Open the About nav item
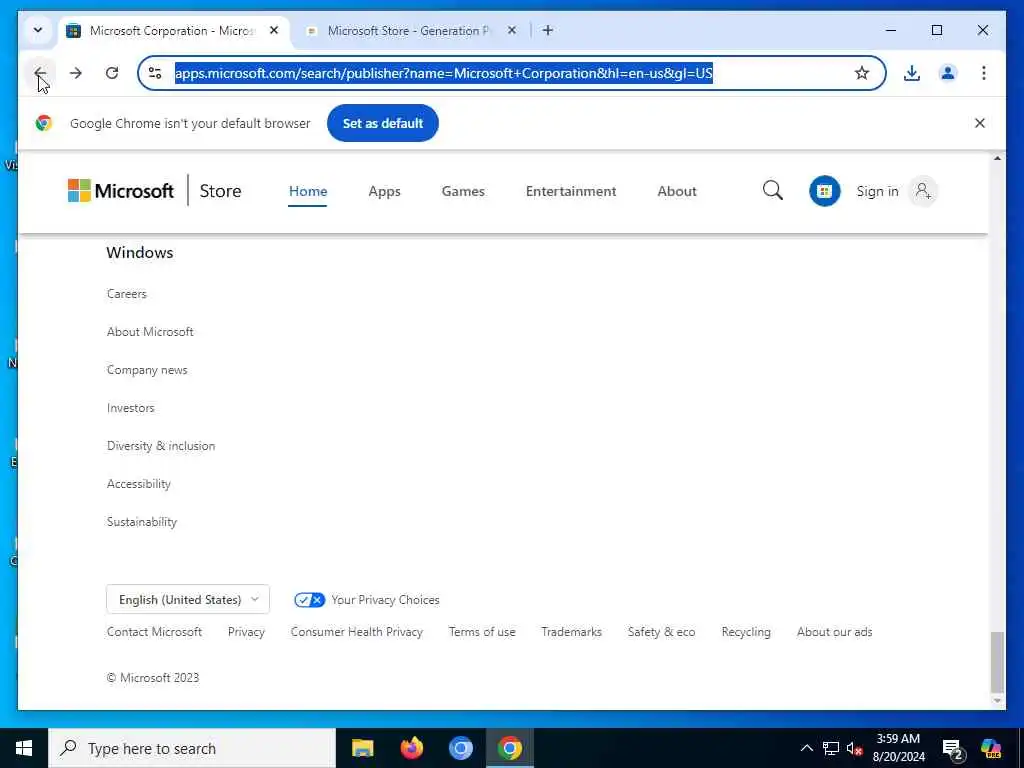1024x768 pixels. point(677,191)
